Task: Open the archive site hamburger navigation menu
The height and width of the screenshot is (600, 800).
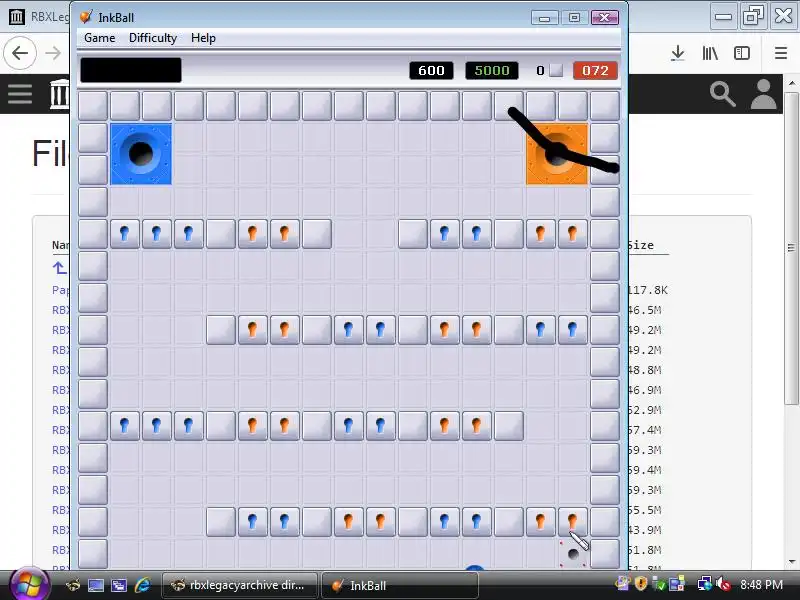Action: tap(20, 94)
